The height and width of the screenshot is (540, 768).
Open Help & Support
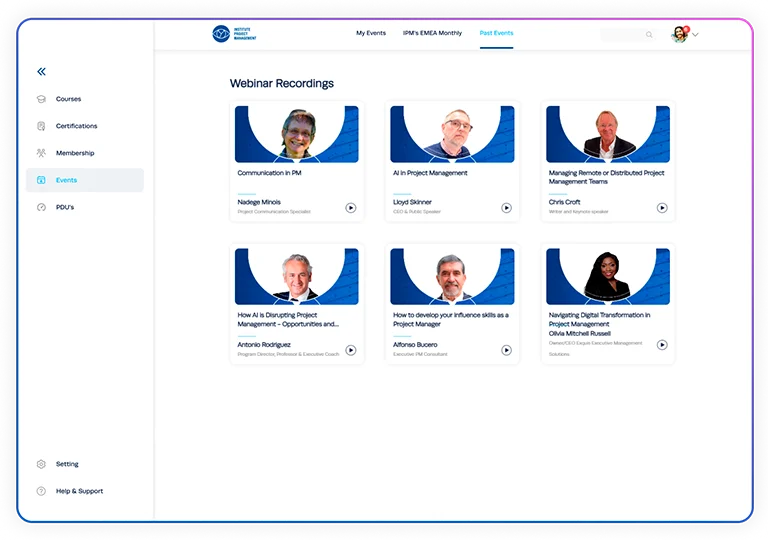click(79, 491)
